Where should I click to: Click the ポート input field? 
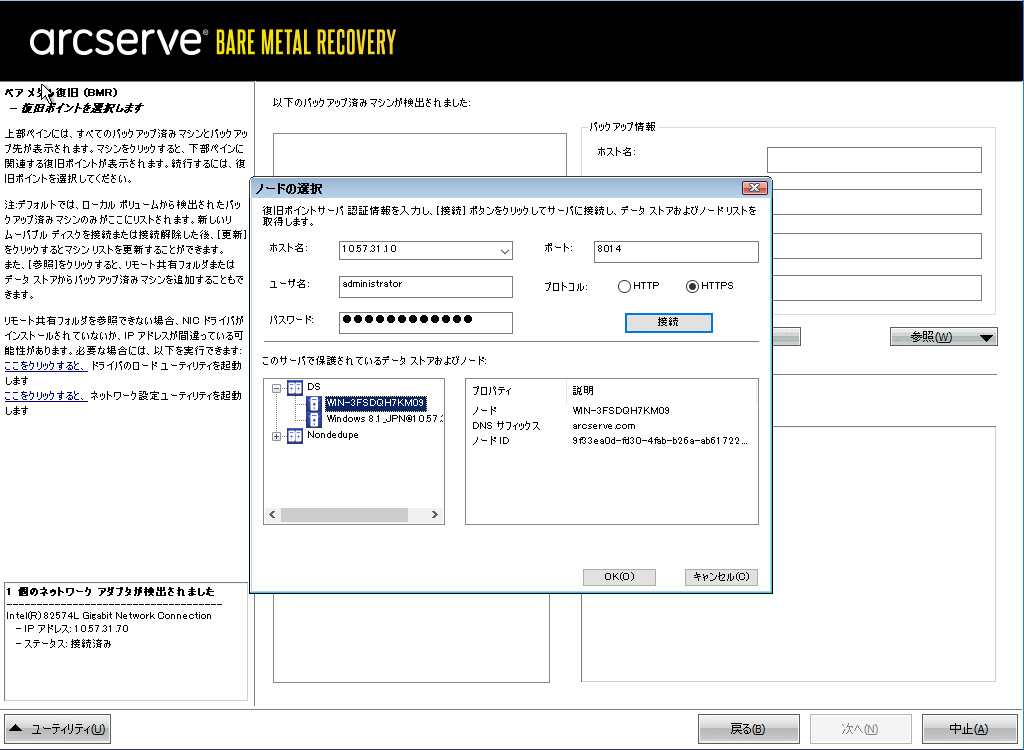676,252
